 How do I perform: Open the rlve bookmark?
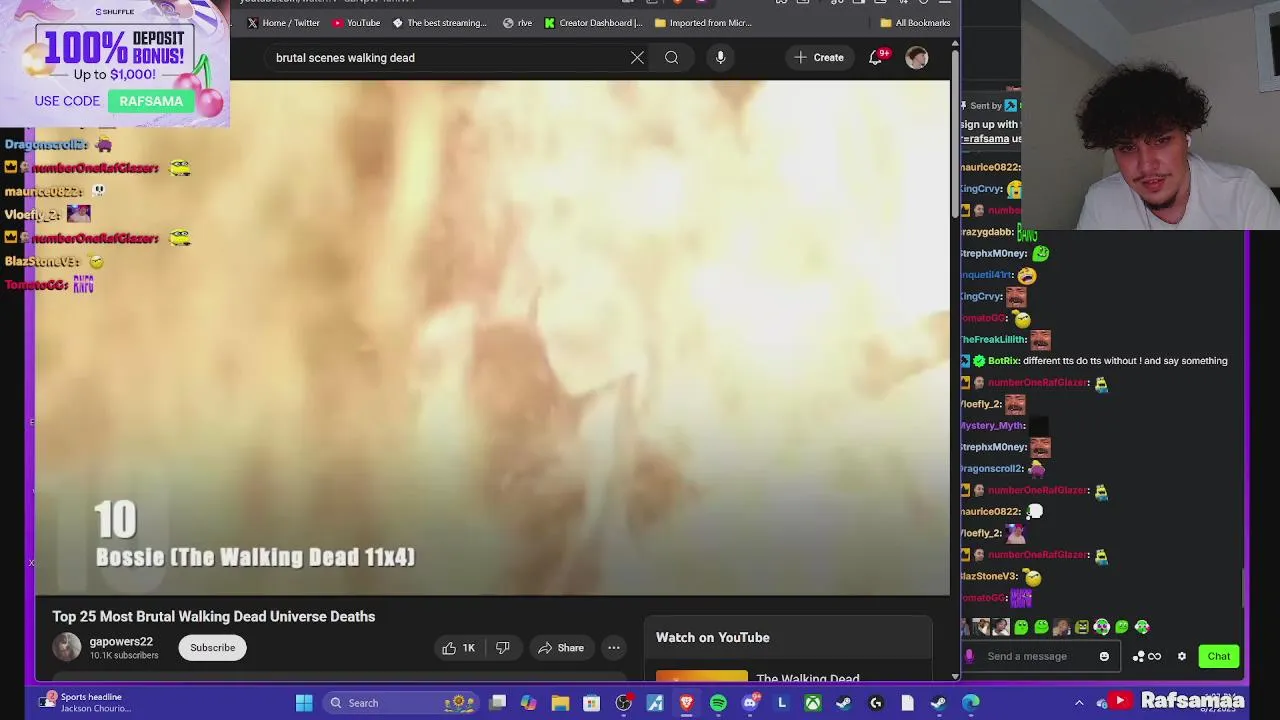pos(518,23)
